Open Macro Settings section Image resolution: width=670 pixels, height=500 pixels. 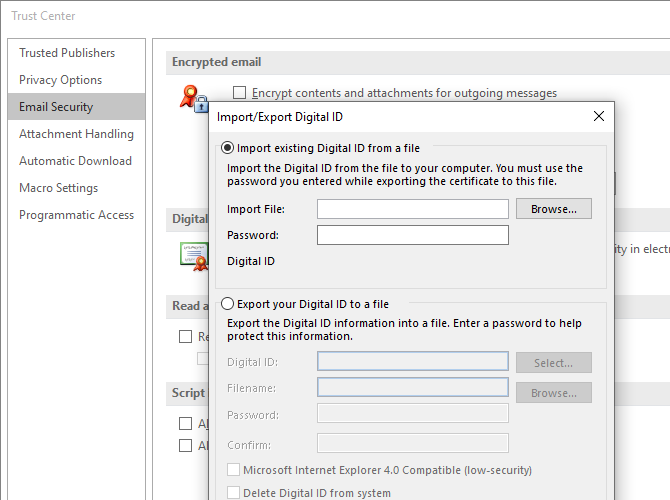click(58, 188)
